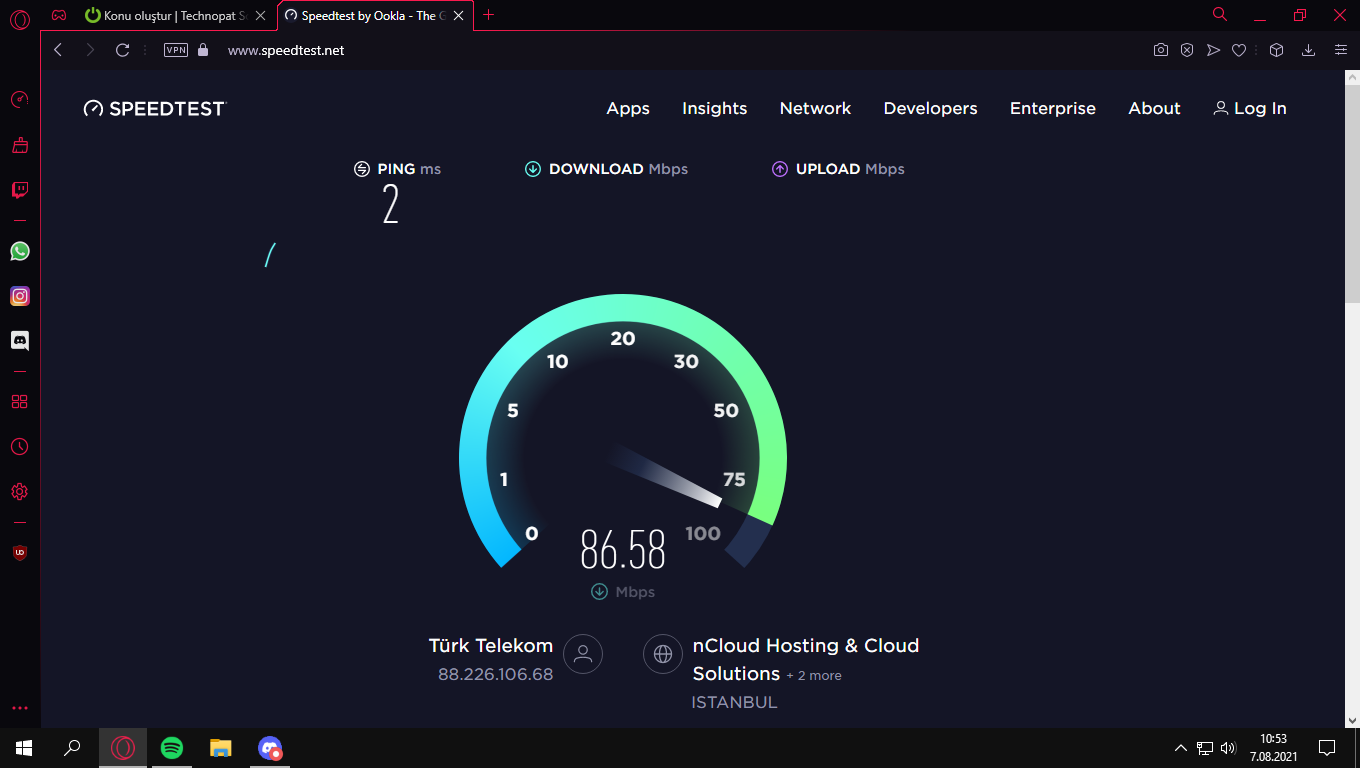
Task: Click the 86.58 speed reading
Action: coord(623,550)
